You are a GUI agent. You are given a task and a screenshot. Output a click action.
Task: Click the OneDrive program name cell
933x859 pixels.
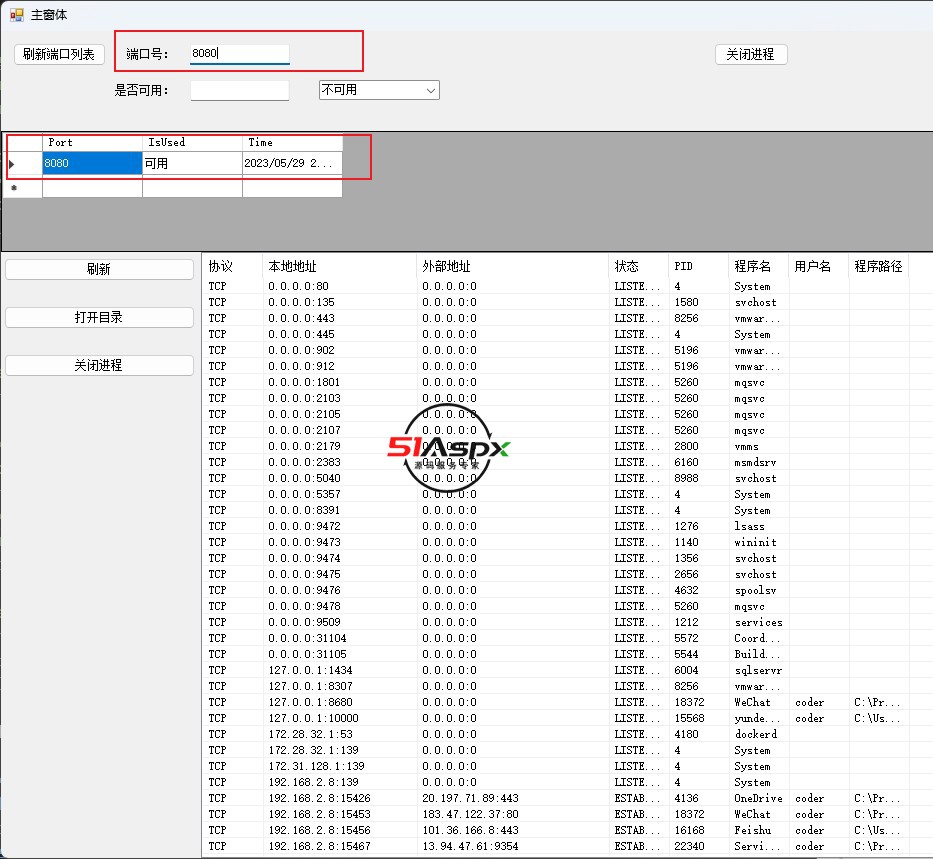click(758, 798)
